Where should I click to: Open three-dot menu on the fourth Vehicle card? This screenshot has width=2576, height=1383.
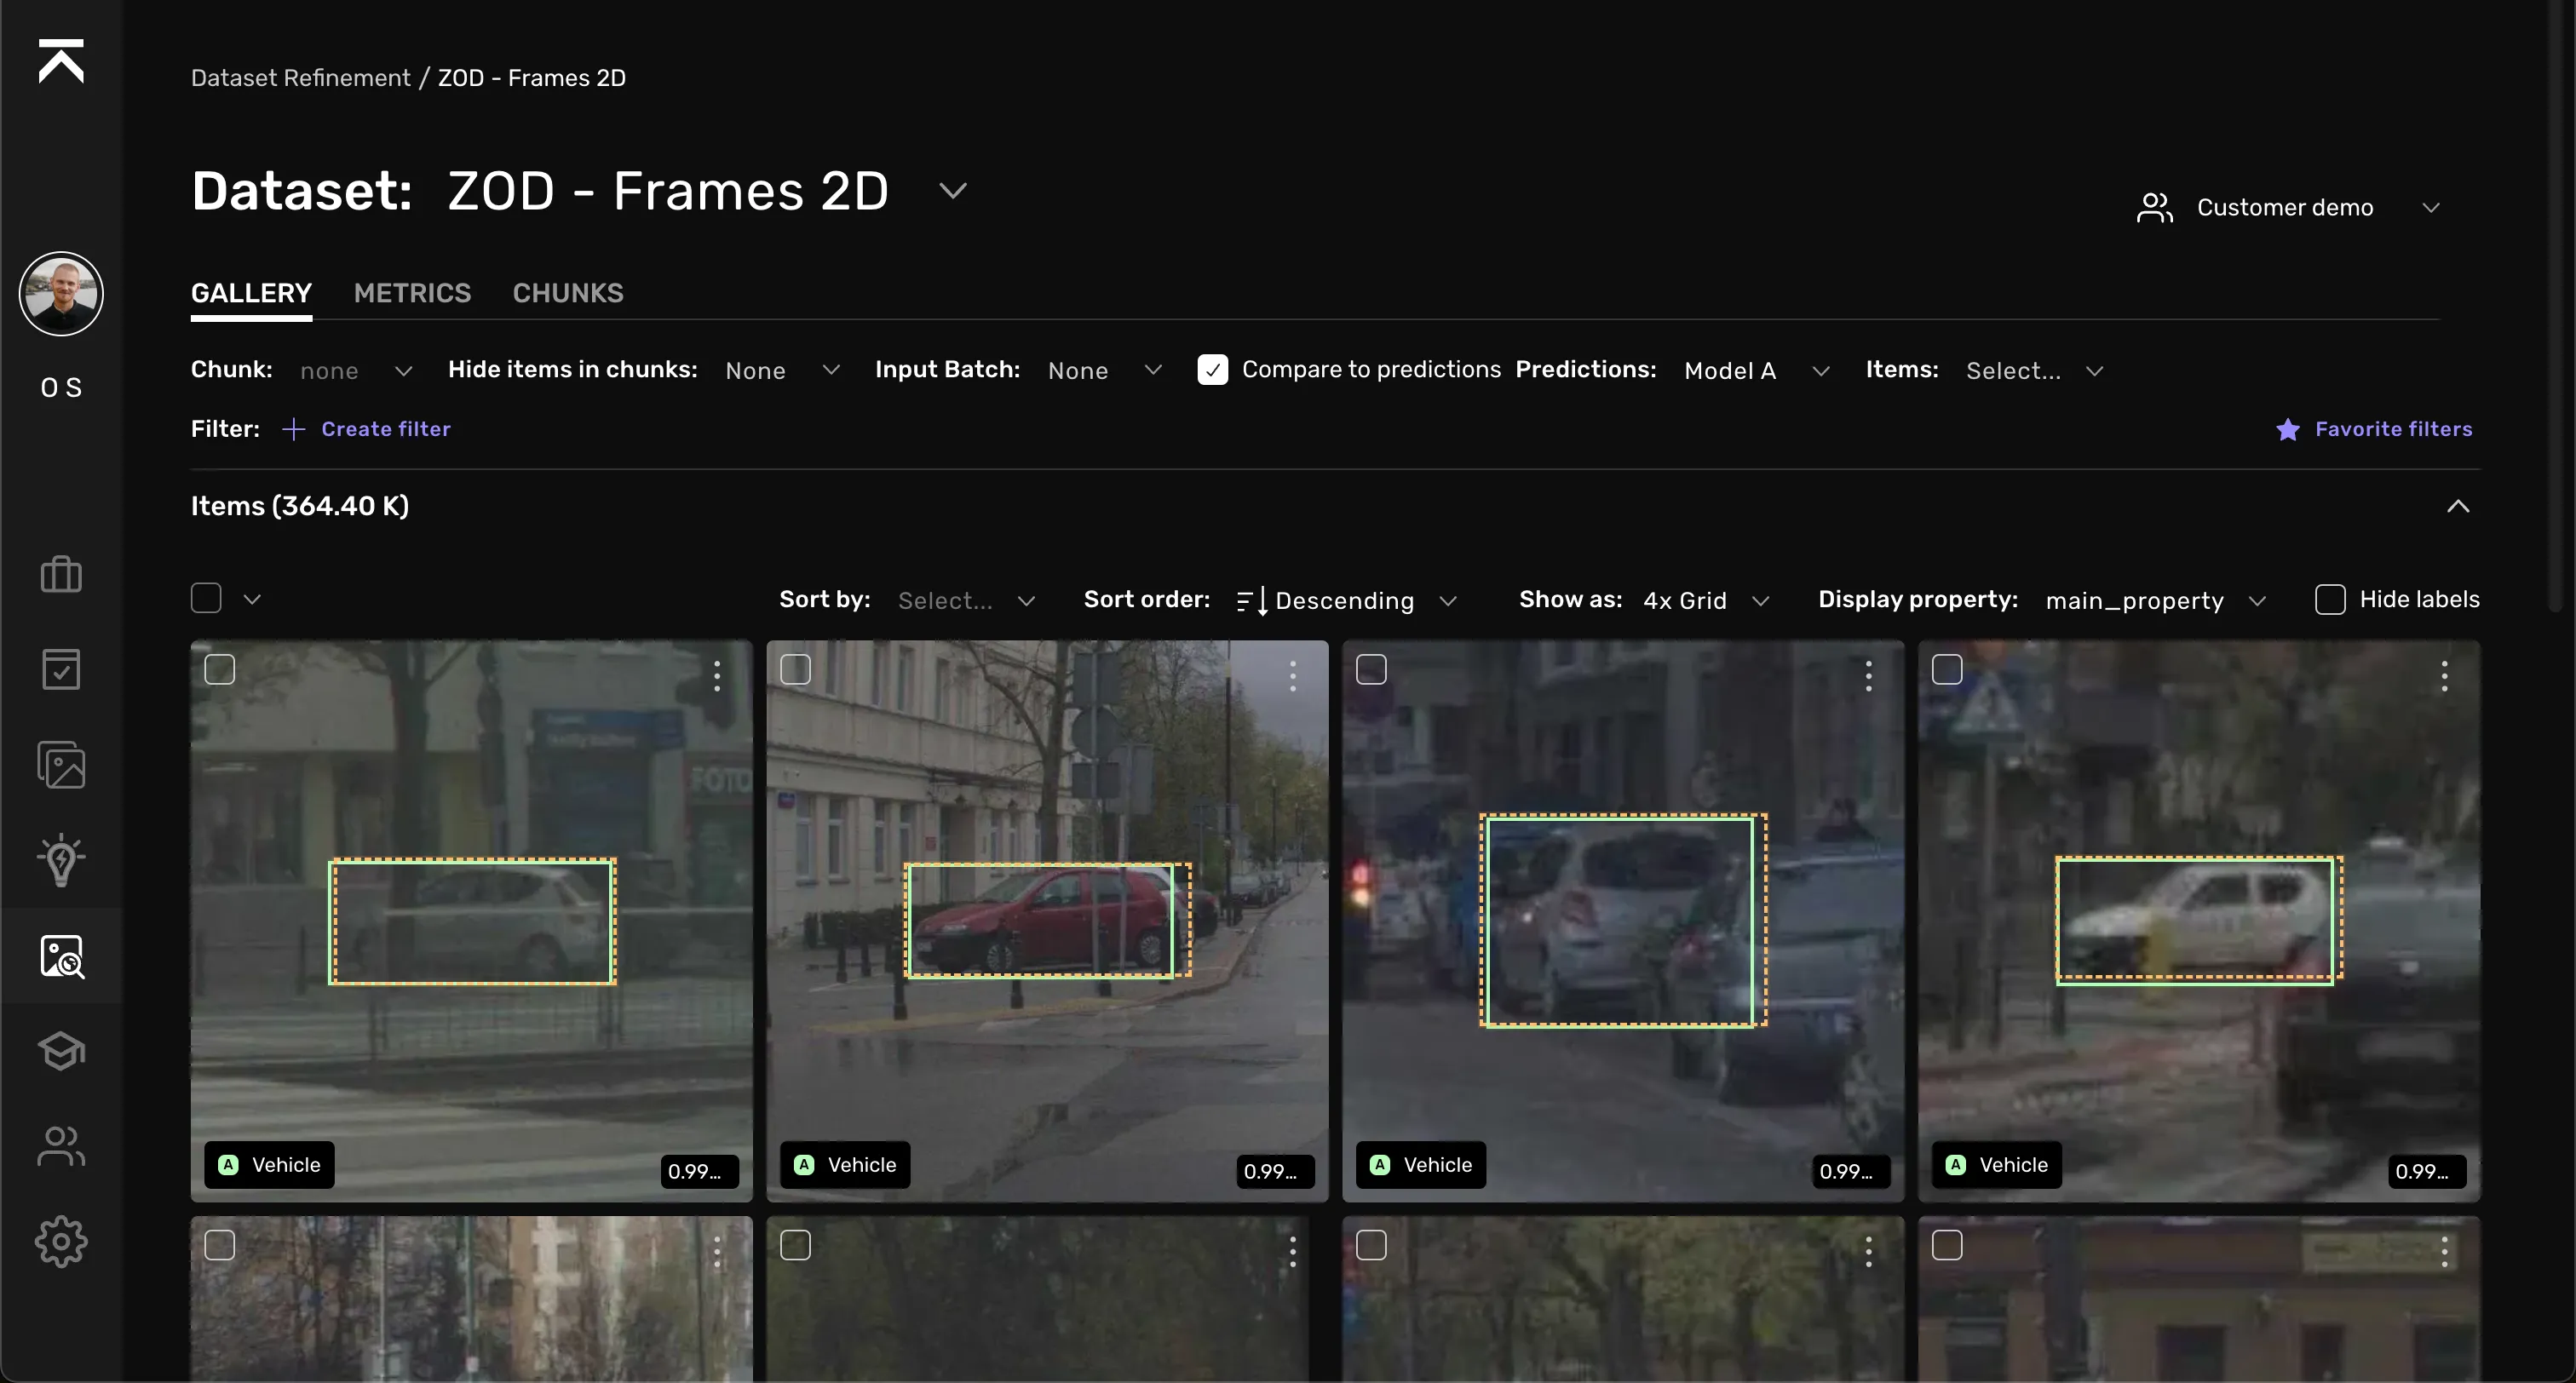[2444, 676]
